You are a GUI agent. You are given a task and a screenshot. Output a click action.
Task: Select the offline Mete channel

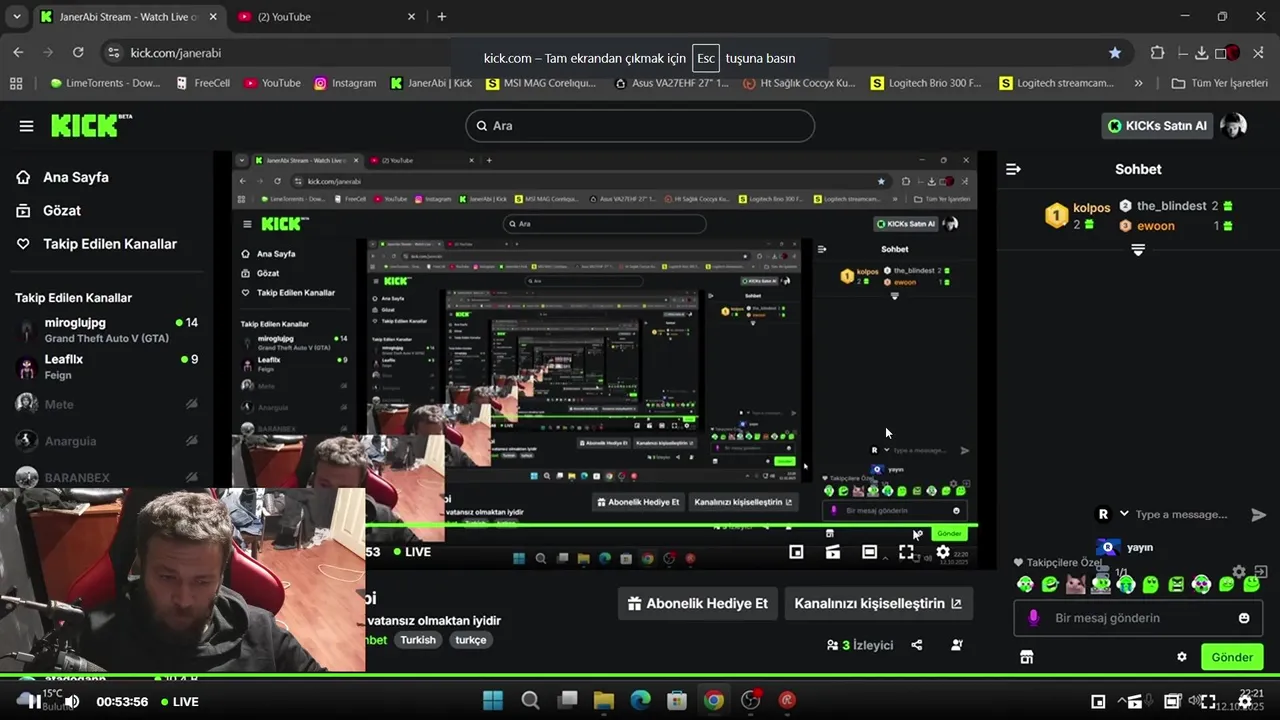point(106,404)
